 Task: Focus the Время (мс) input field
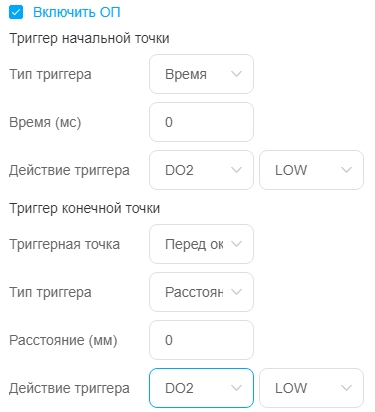[x=201, y=122]
